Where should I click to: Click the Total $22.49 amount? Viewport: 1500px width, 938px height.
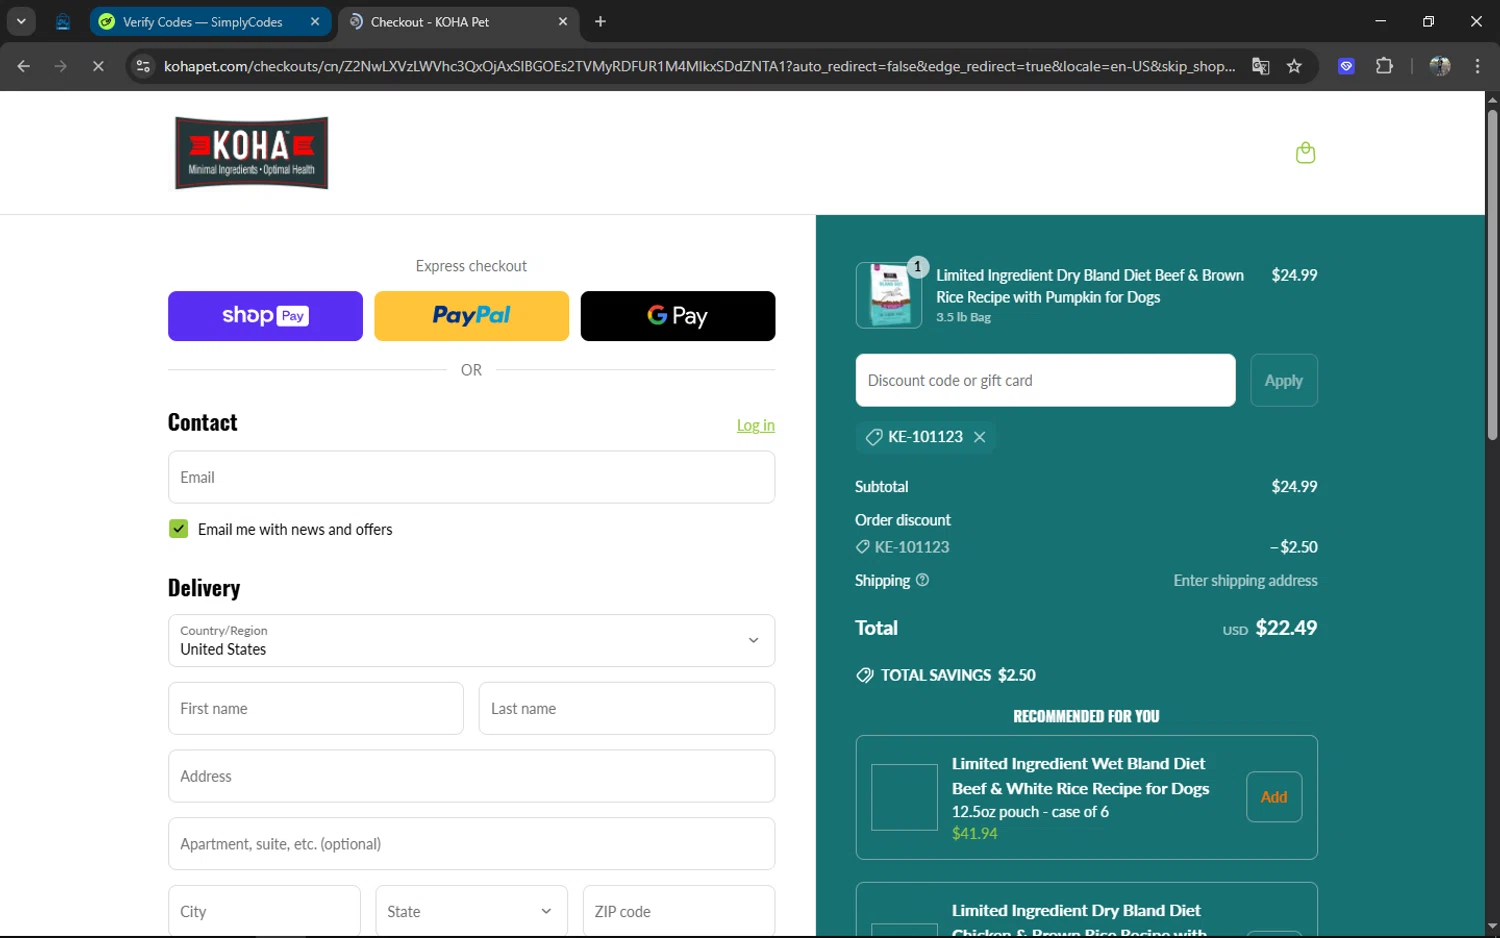coord(1286,628)
